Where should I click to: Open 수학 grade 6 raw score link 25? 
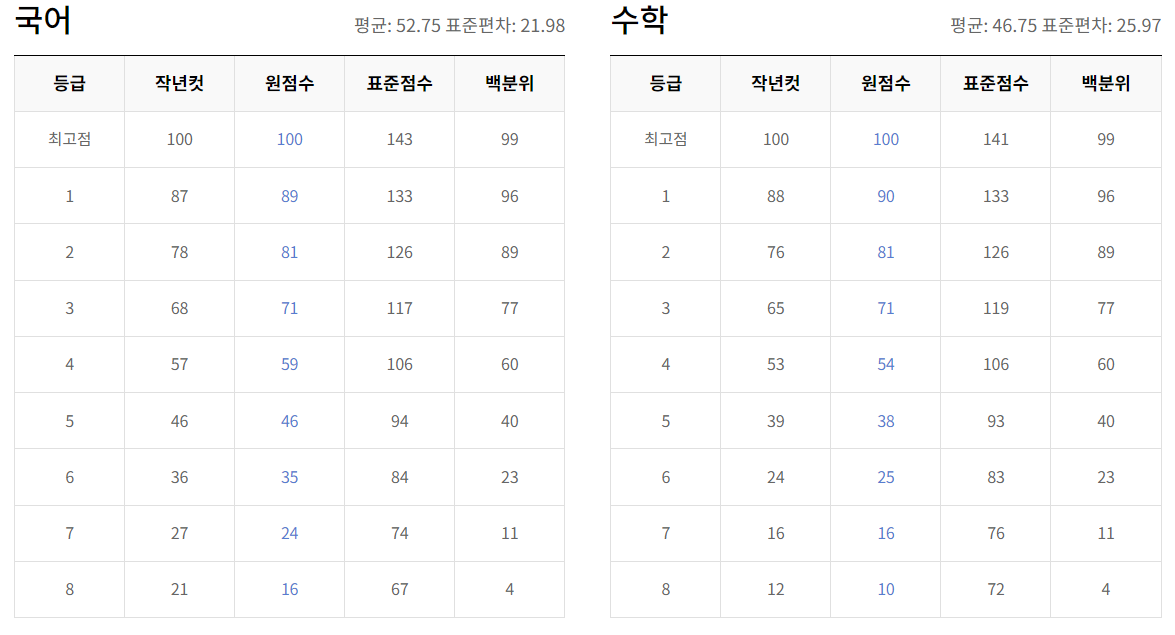tap(886, 478)
